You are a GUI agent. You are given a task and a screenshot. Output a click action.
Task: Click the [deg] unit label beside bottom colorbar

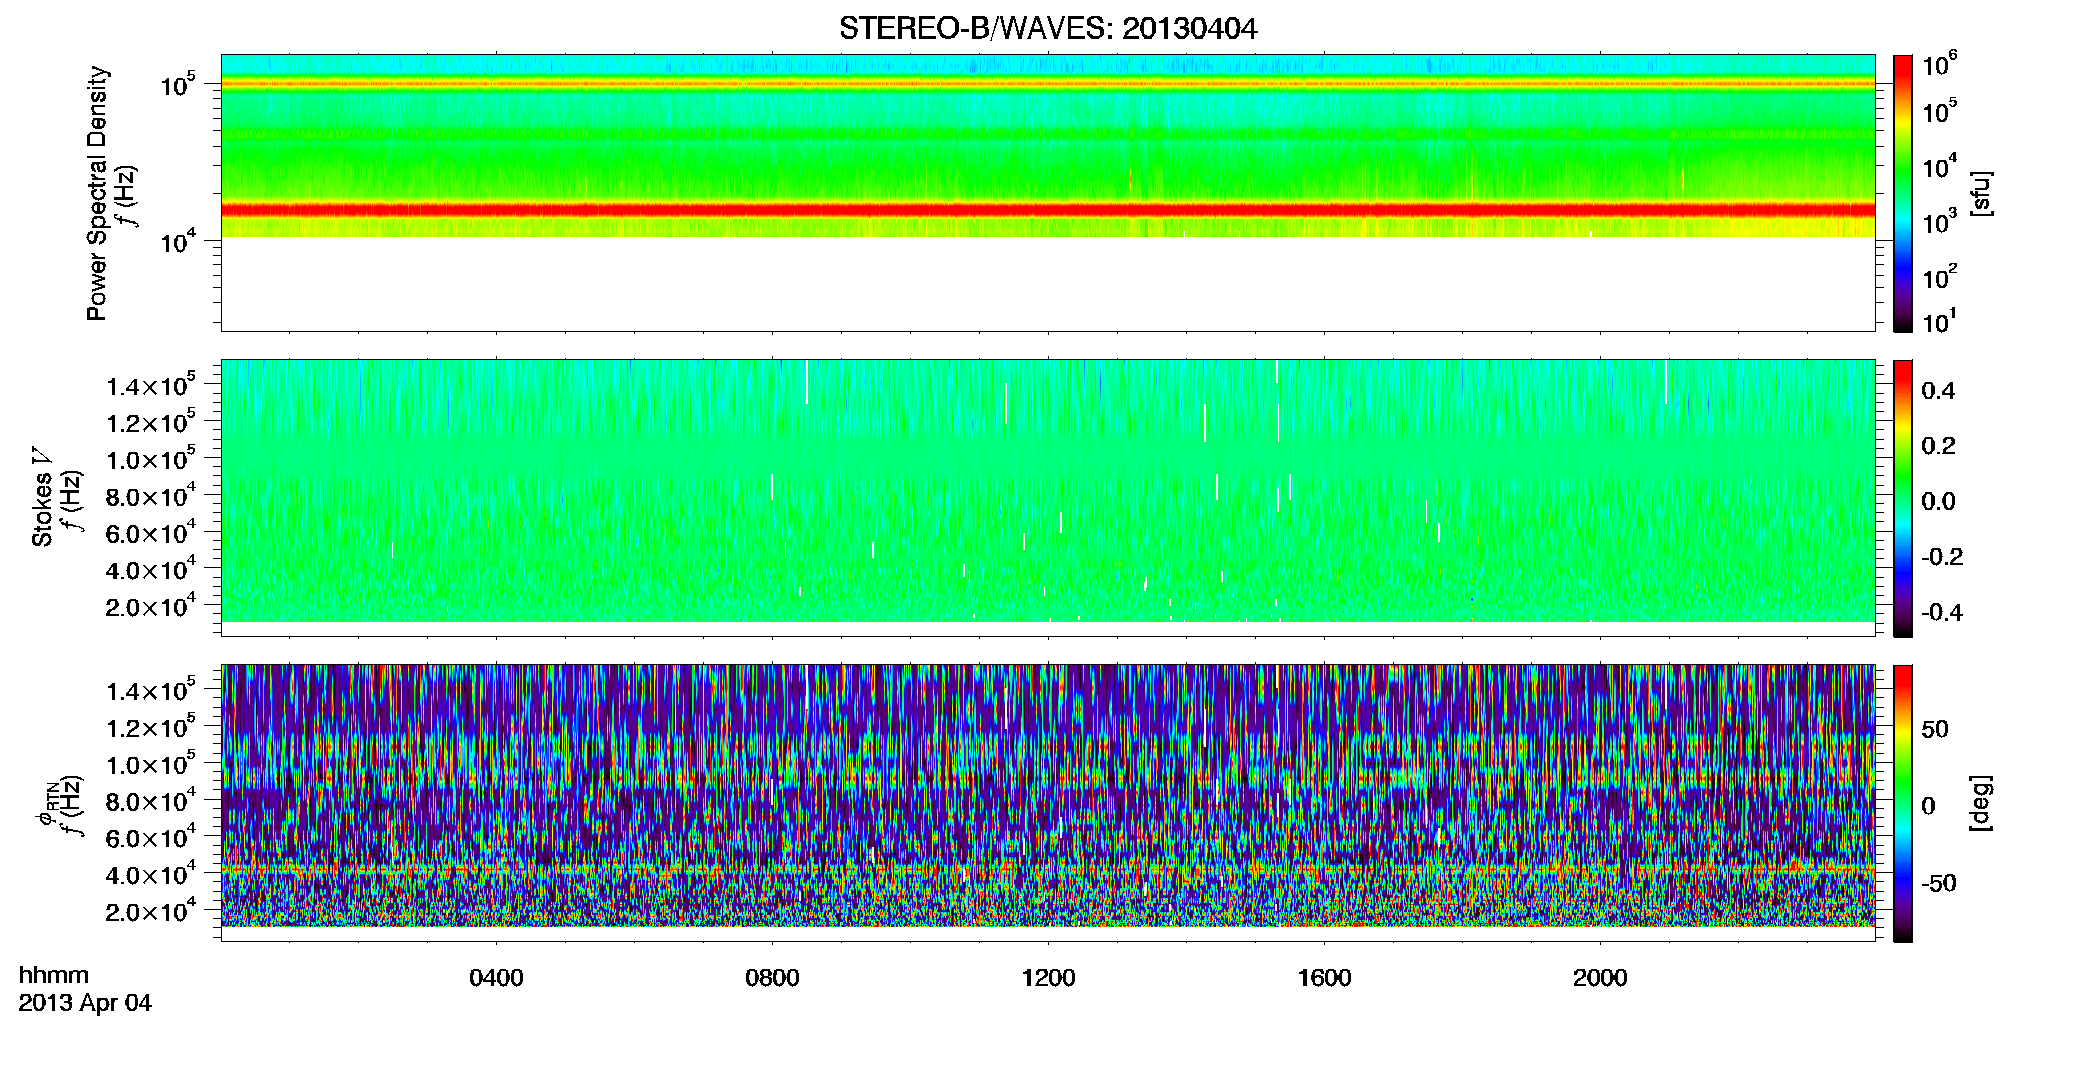point(1981,803)
